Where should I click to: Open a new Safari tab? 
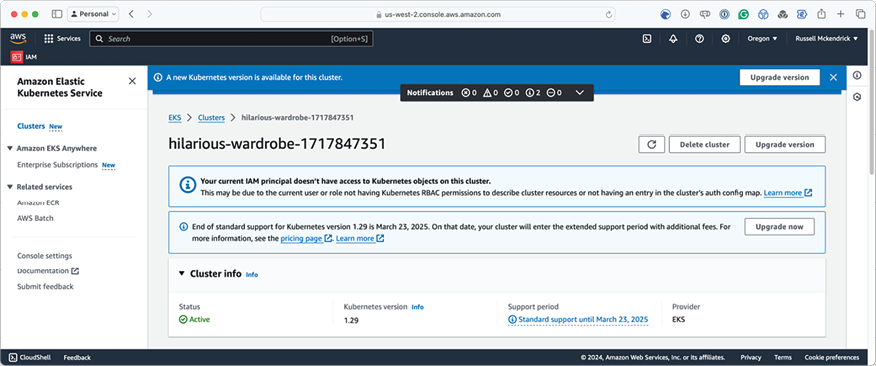pos(840,14)
